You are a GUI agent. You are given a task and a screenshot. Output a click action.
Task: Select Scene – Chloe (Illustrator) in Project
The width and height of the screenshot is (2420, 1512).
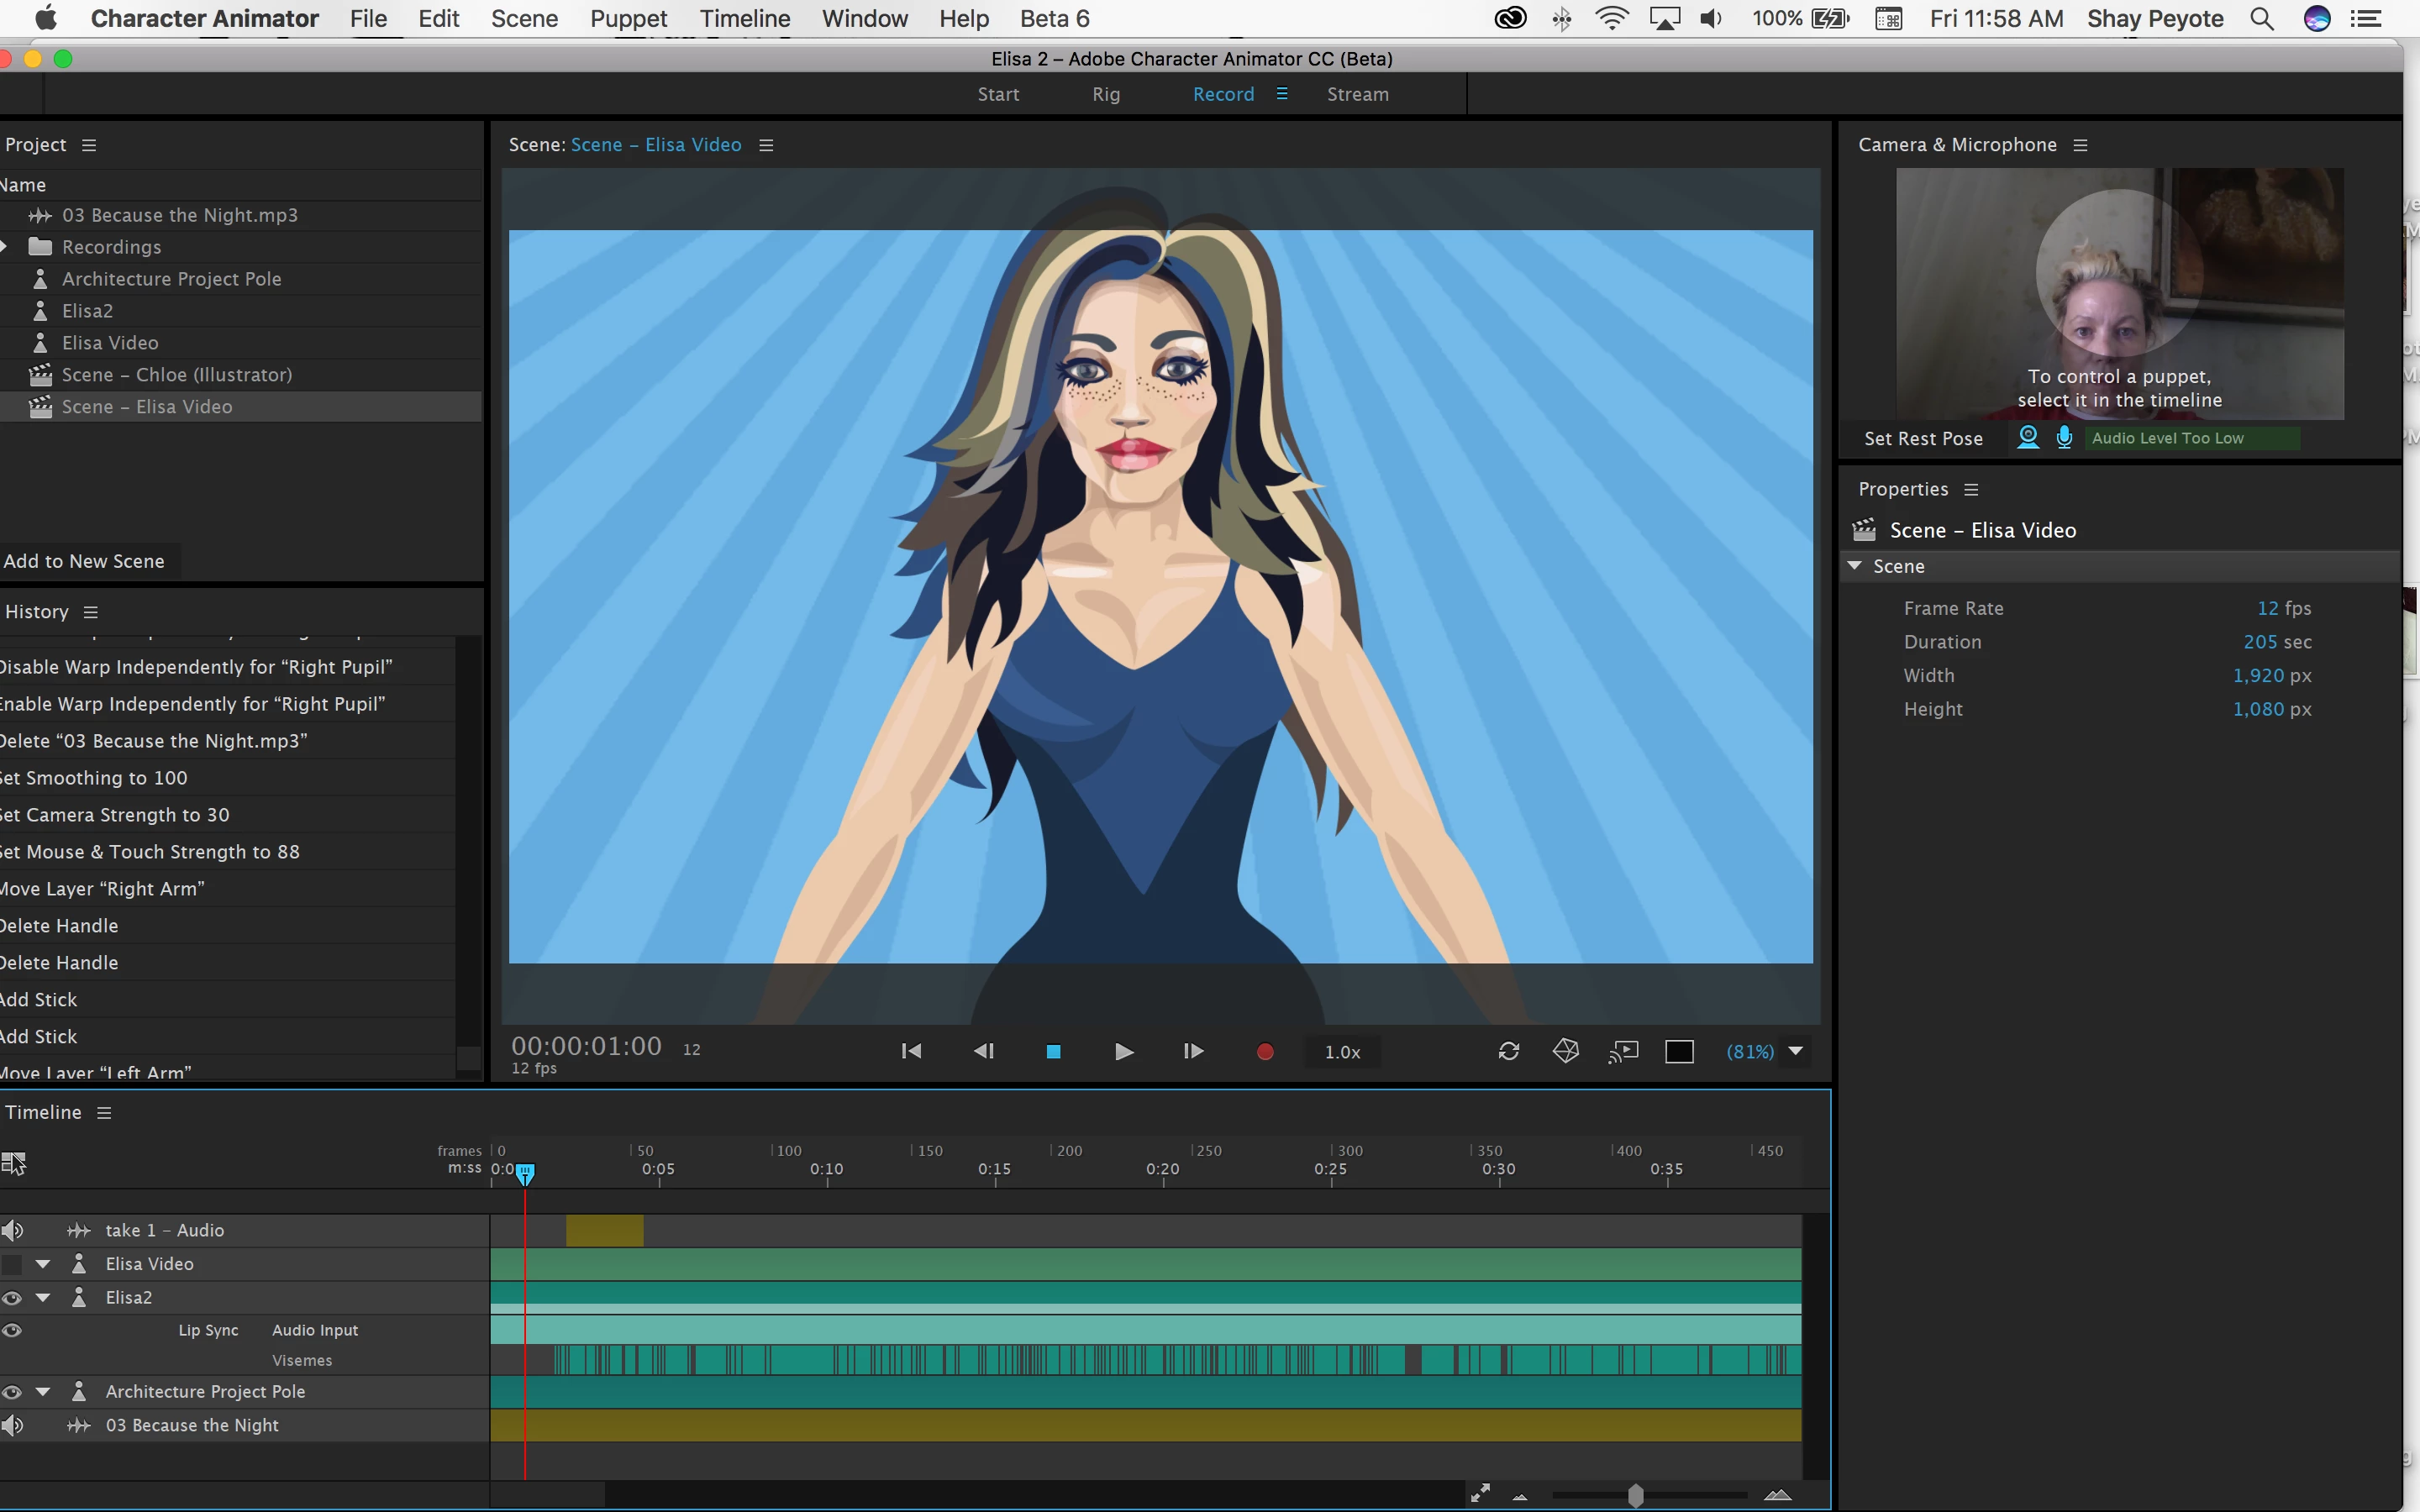(x=177, y=375)
